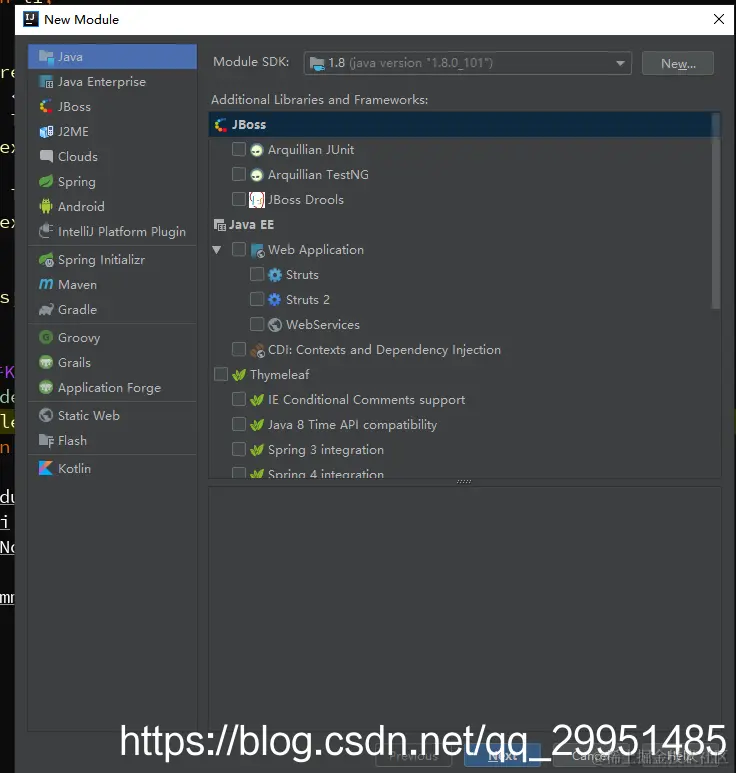
Task: Close the New Module dialog
Action: 719,19
